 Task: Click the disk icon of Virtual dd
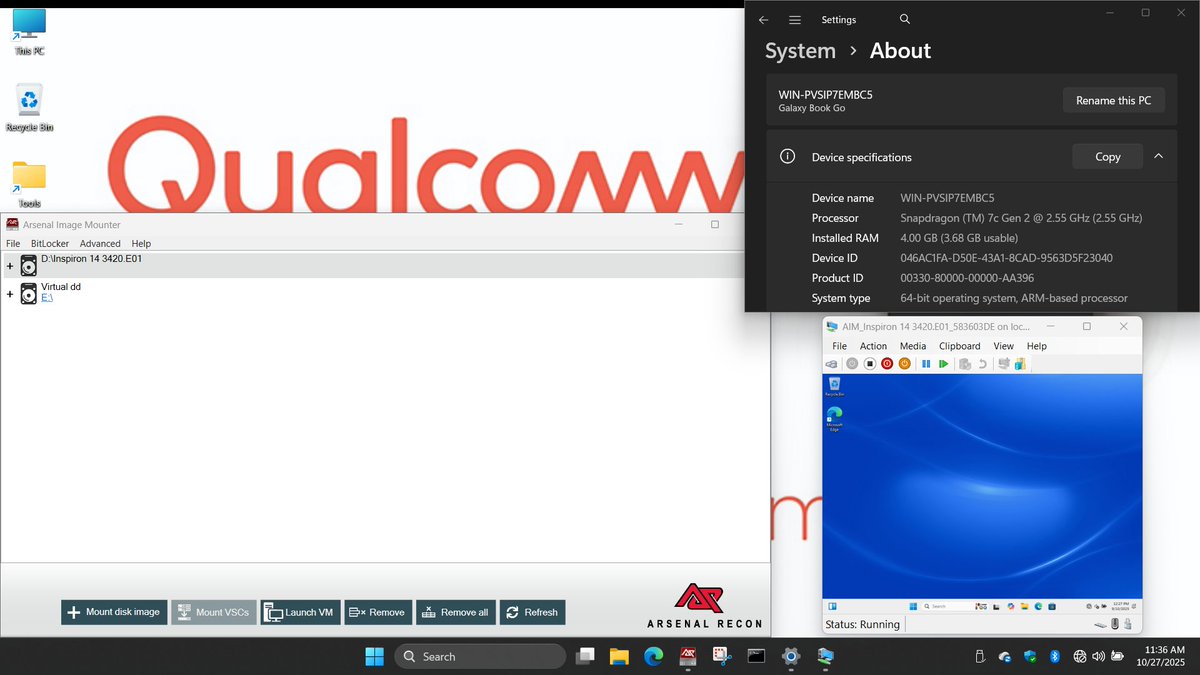[x=29, y=293]
